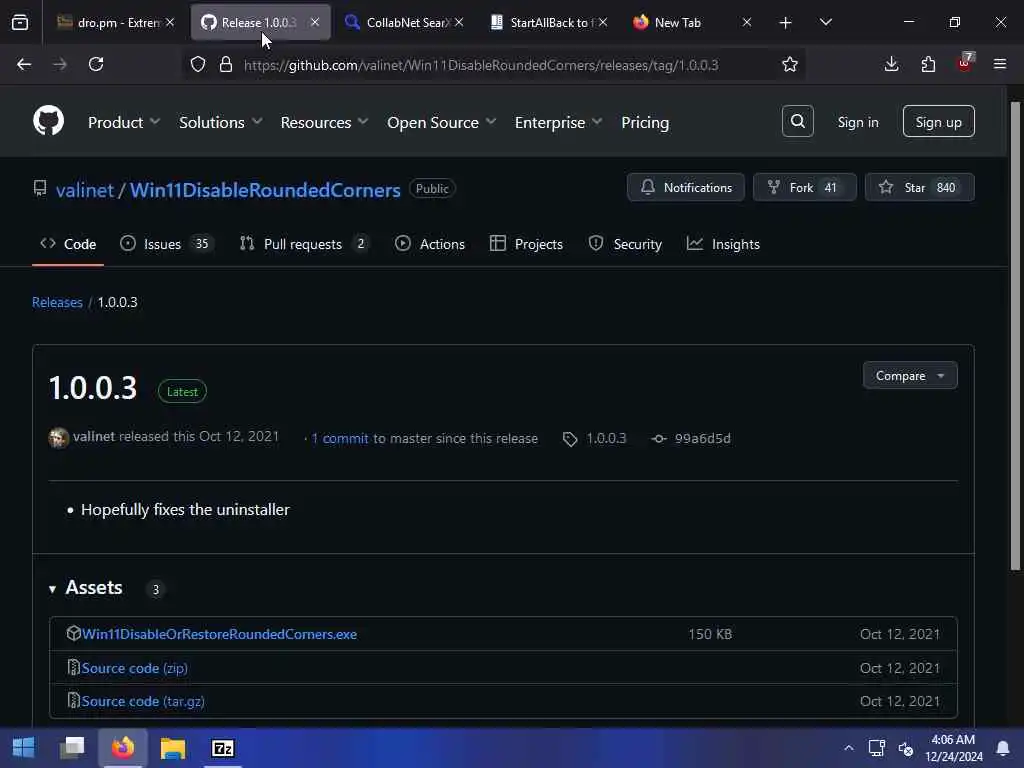Expand the Solutions menu
This screenshot has height=768, width=1024.
pyautogui.click(x=220, y=122)
